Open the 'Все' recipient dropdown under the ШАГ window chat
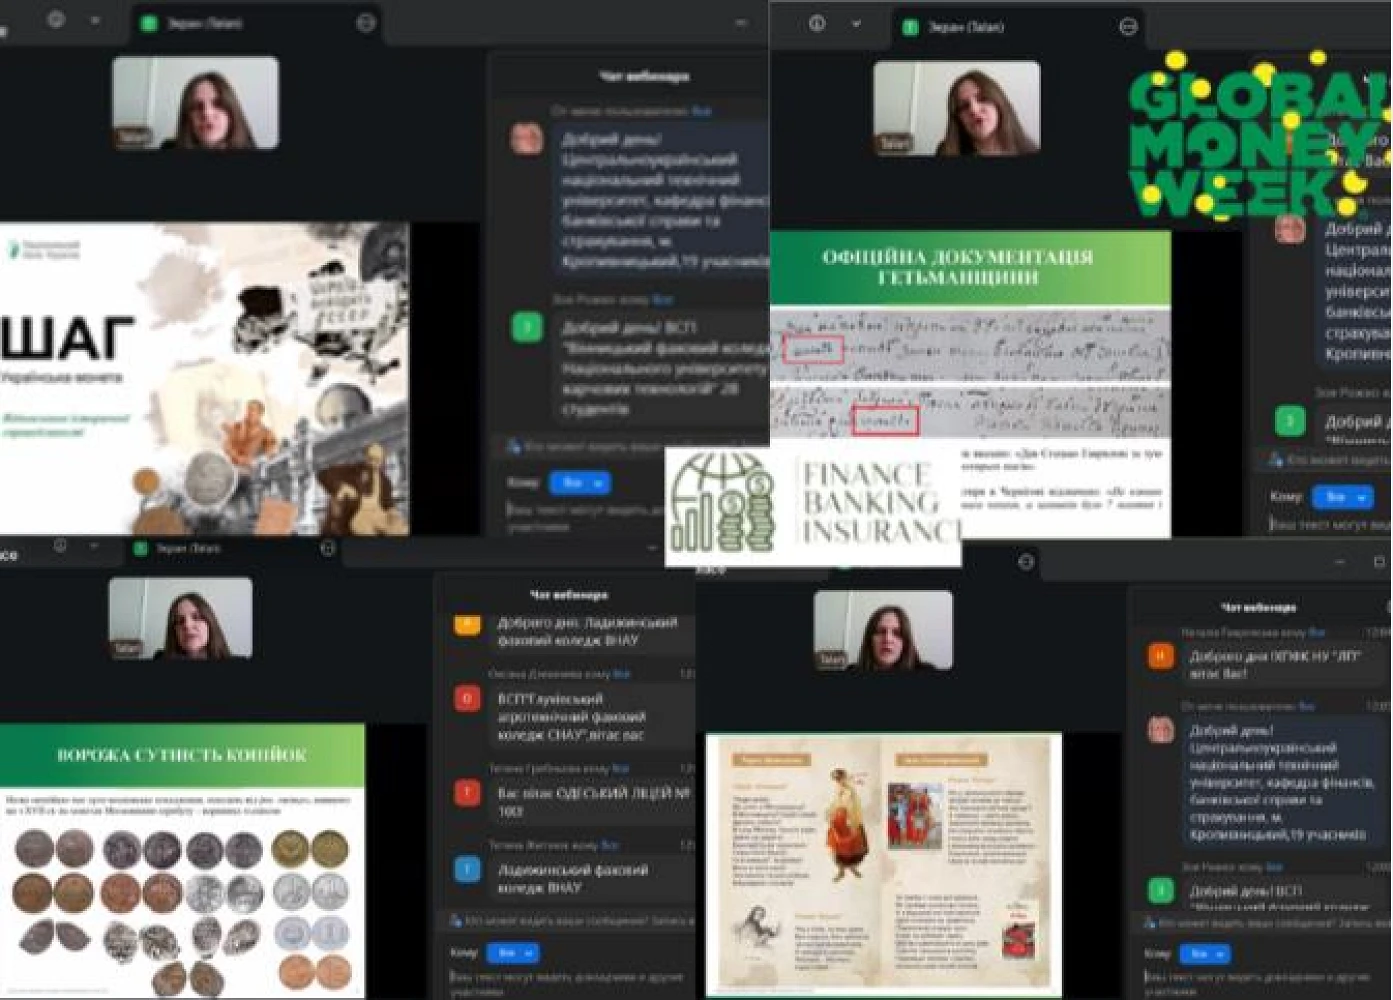Screen dimensions: 1393x1000 (x=580, y=483)
